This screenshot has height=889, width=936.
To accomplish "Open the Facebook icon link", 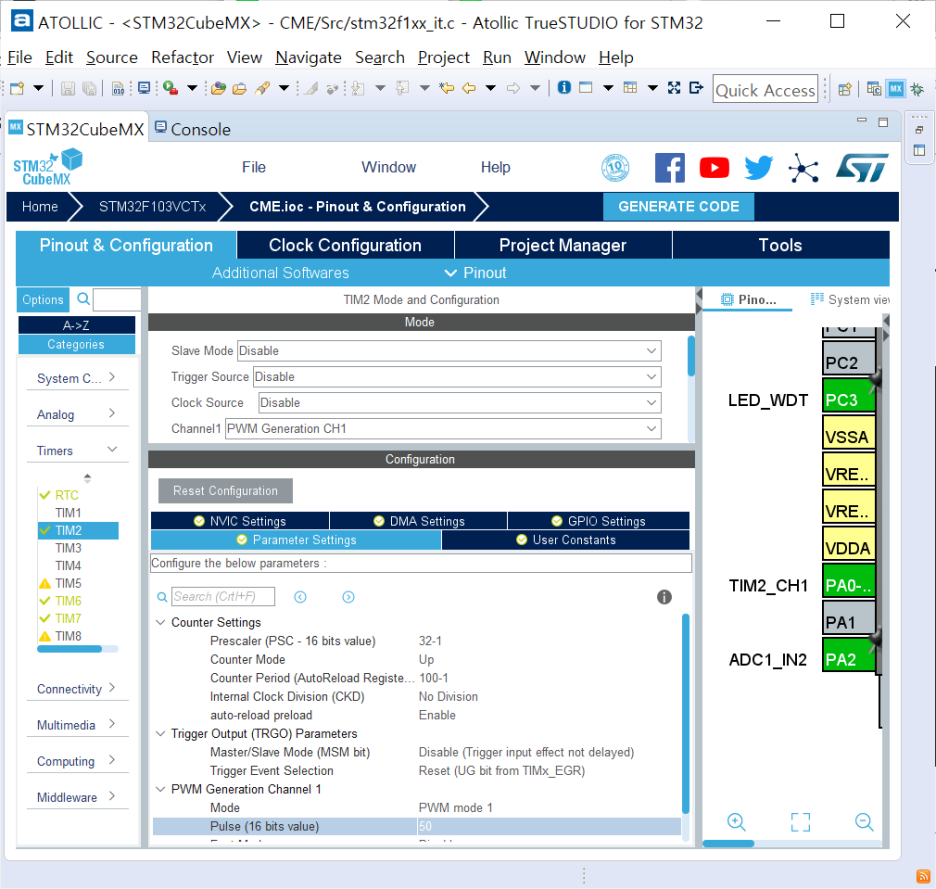I will pos(670,168).
